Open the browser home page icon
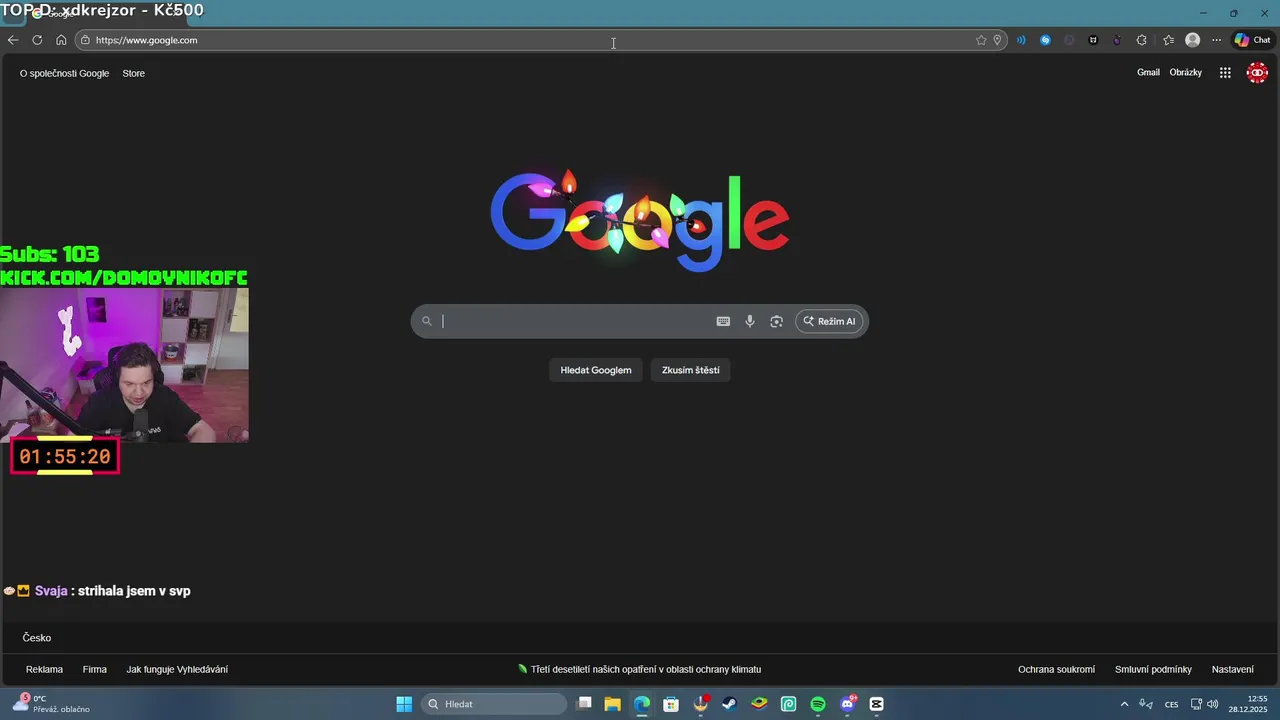This screenshot has height=720, width=1280. tap(61, 40)
